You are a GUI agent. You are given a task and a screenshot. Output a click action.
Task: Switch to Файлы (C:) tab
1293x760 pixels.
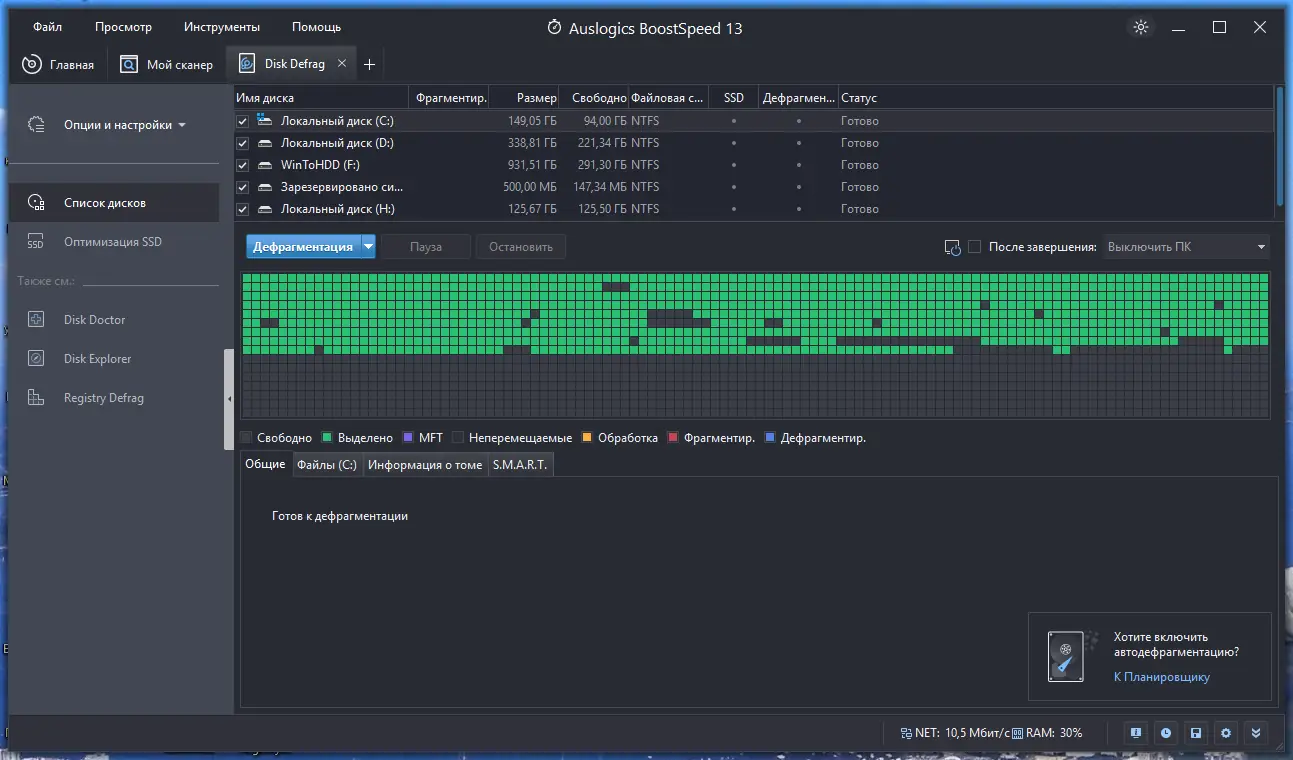(327, 465)
